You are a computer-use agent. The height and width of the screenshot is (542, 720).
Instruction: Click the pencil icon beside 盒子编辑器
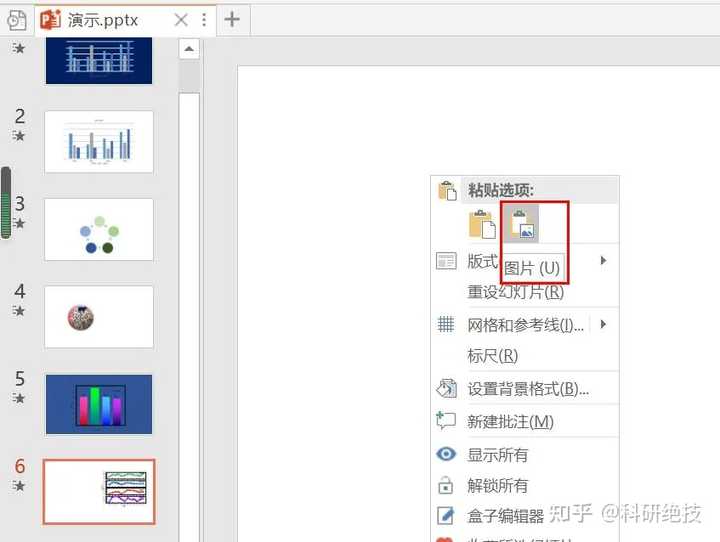pos(445,515)
